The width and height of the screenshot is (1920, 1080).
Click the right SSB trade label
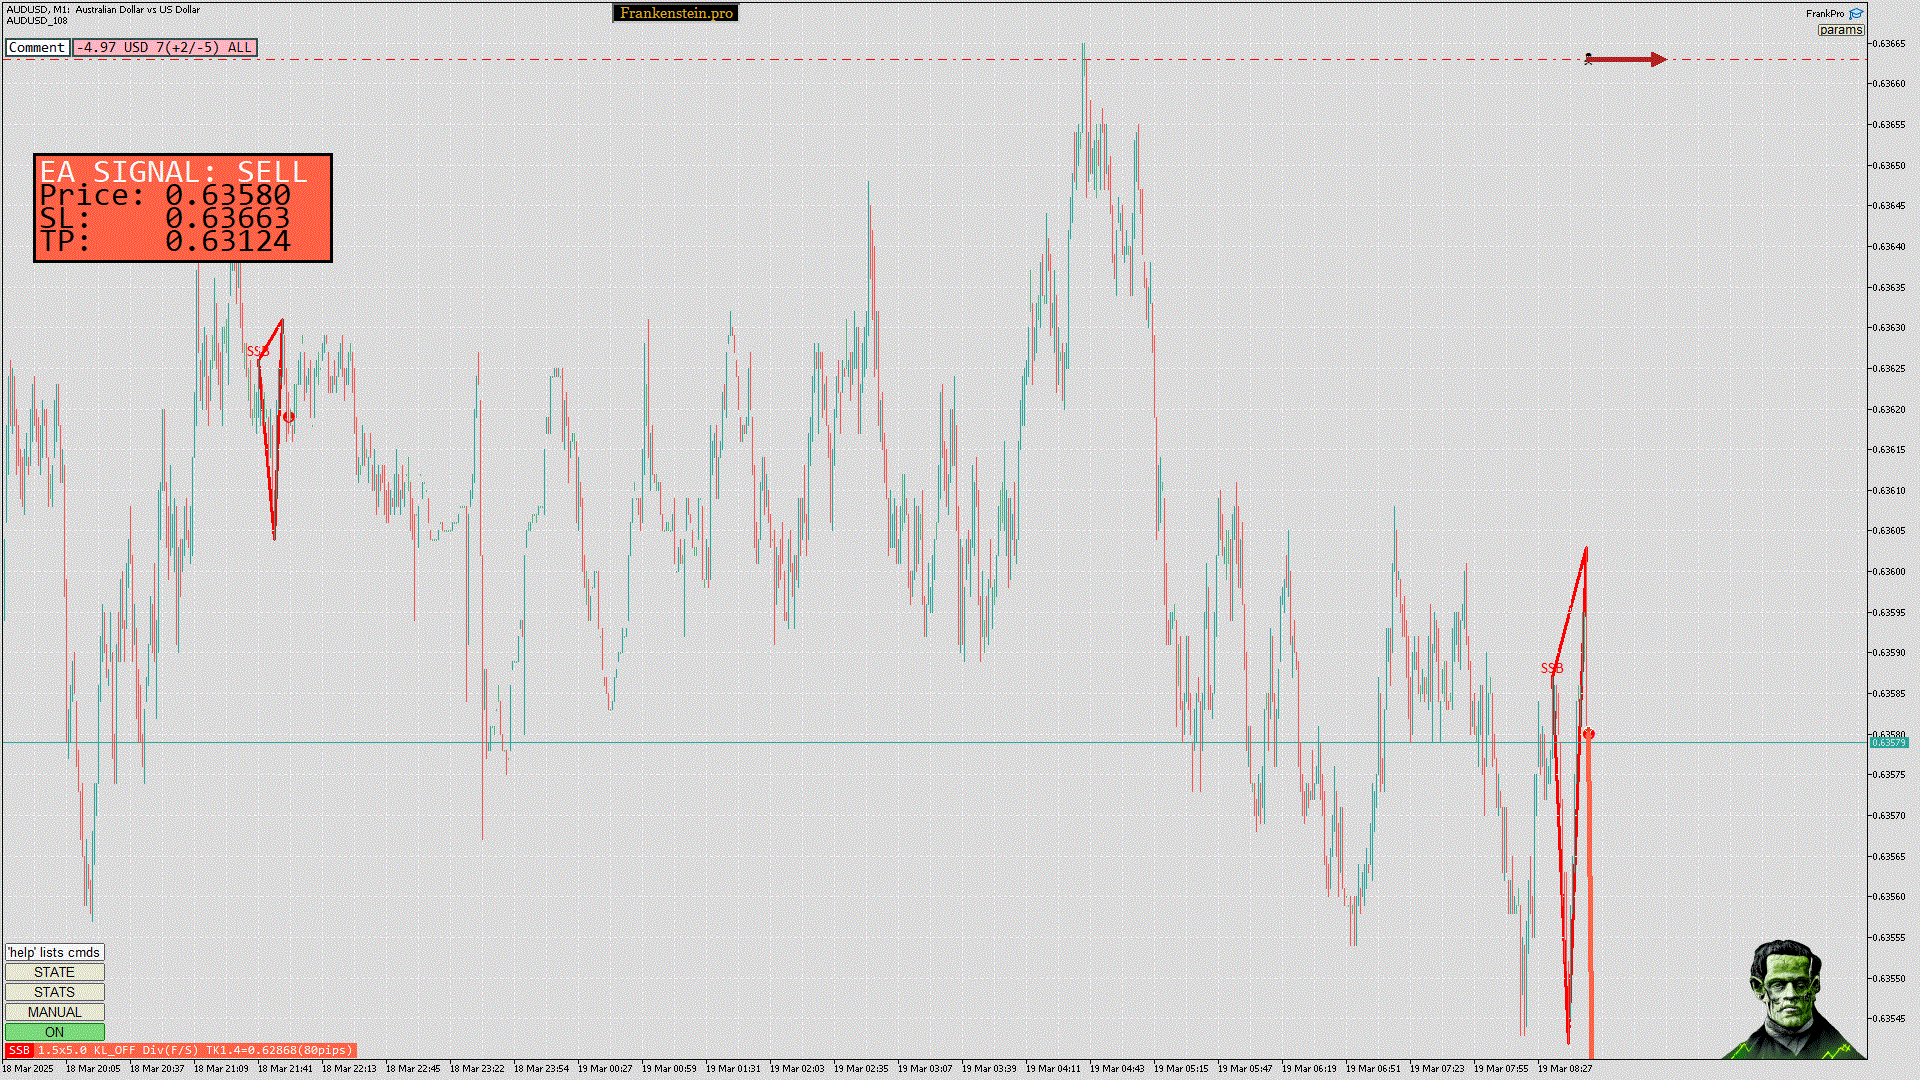1551,668
